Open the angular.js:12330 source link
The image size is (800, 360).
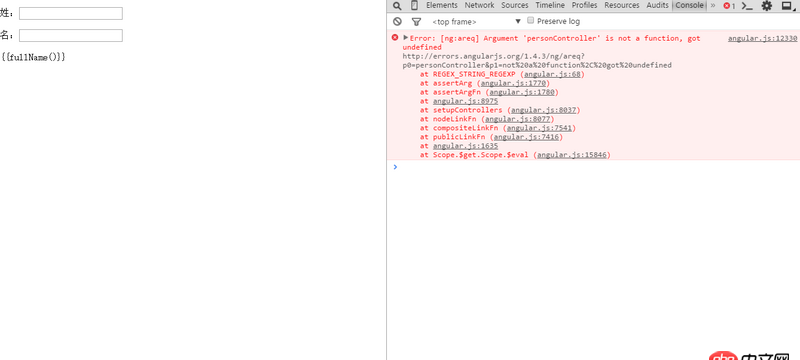(762, 38)
